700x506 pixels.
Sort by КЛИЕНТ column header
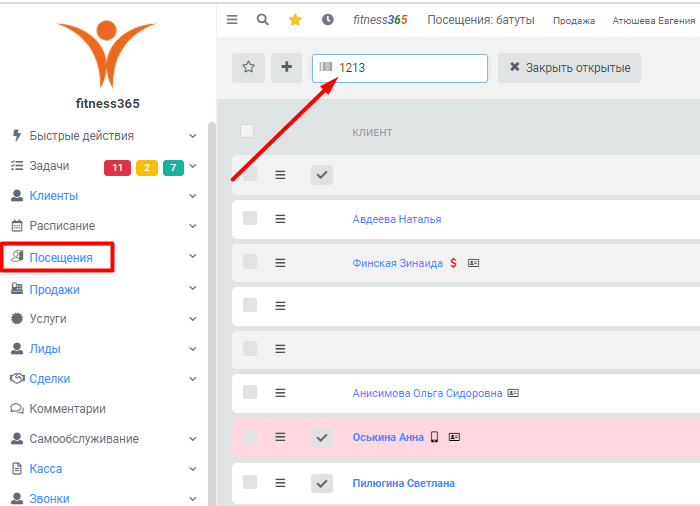click(x=372, y=132)
